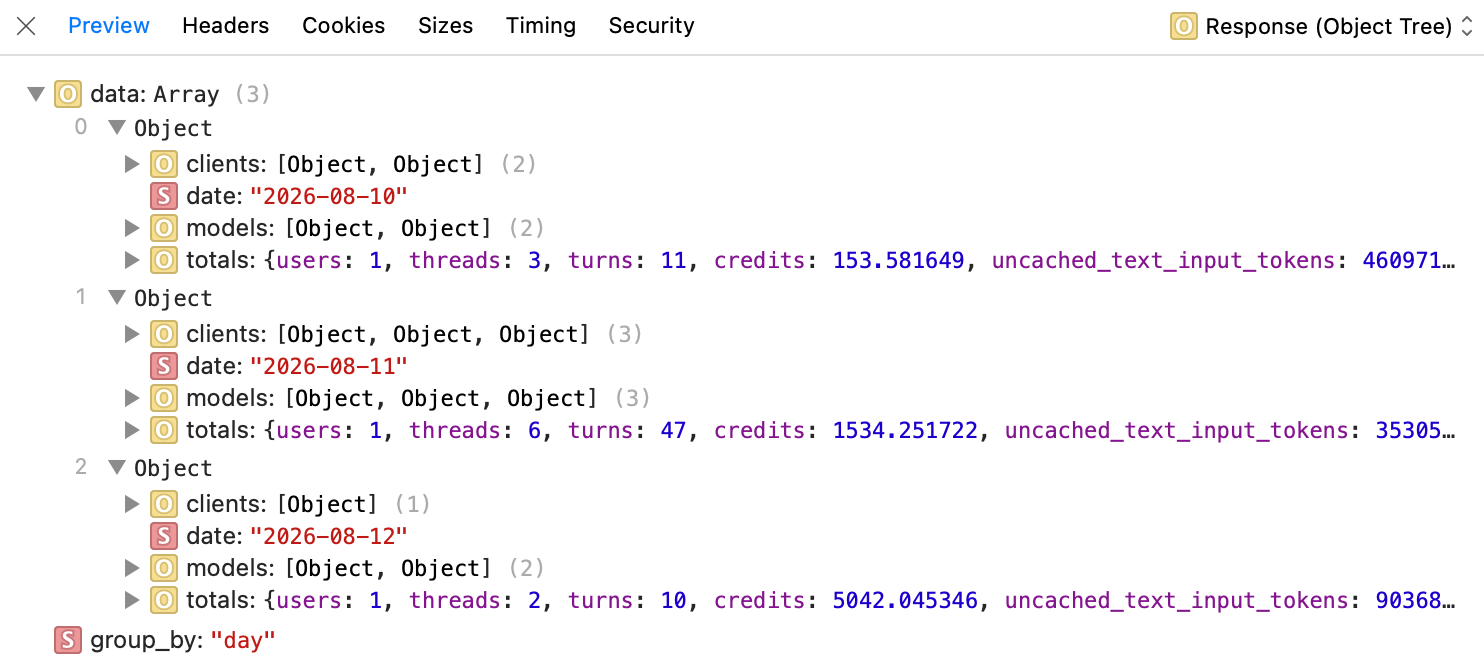
Task: Go to the Timing tab
Action: 541,26
